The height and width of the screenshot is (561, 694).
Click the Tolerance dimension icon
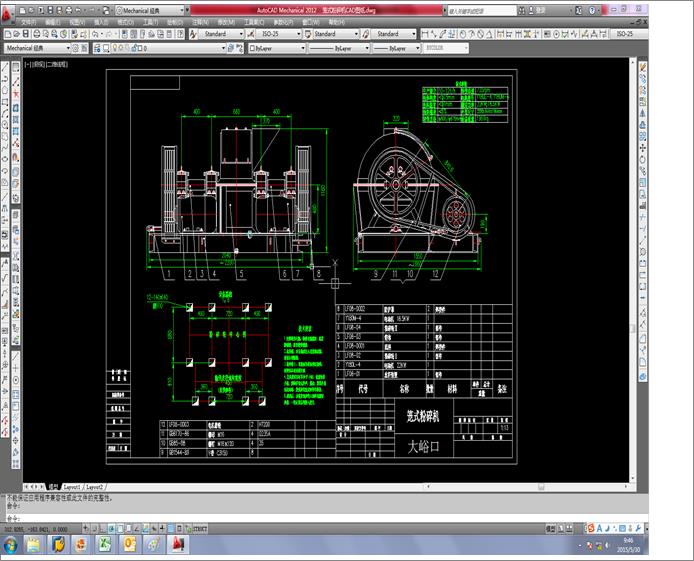pyautogui.click(x=547, y=34)
